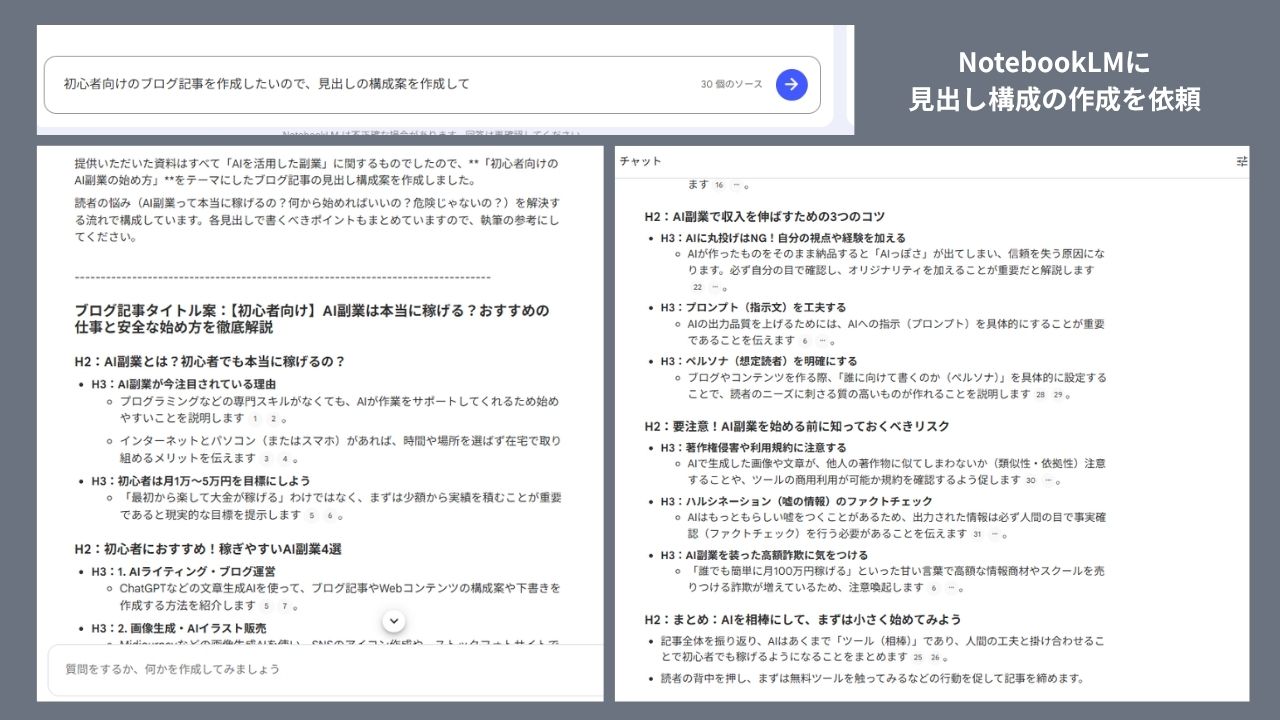
Task: Open citation 4 after メリットを伝えます
Action: click(x=285, y=459)
